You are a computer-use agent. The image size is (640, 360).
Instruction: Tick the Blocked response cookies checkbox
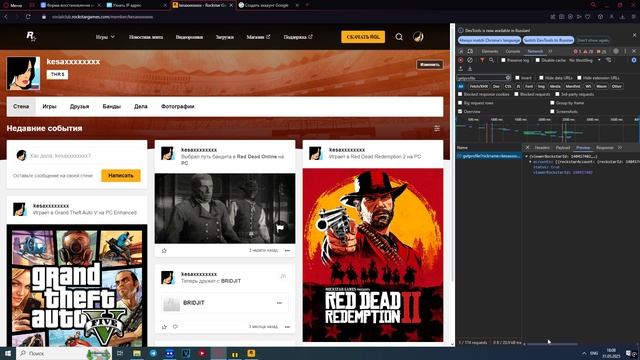click(460, 94)
